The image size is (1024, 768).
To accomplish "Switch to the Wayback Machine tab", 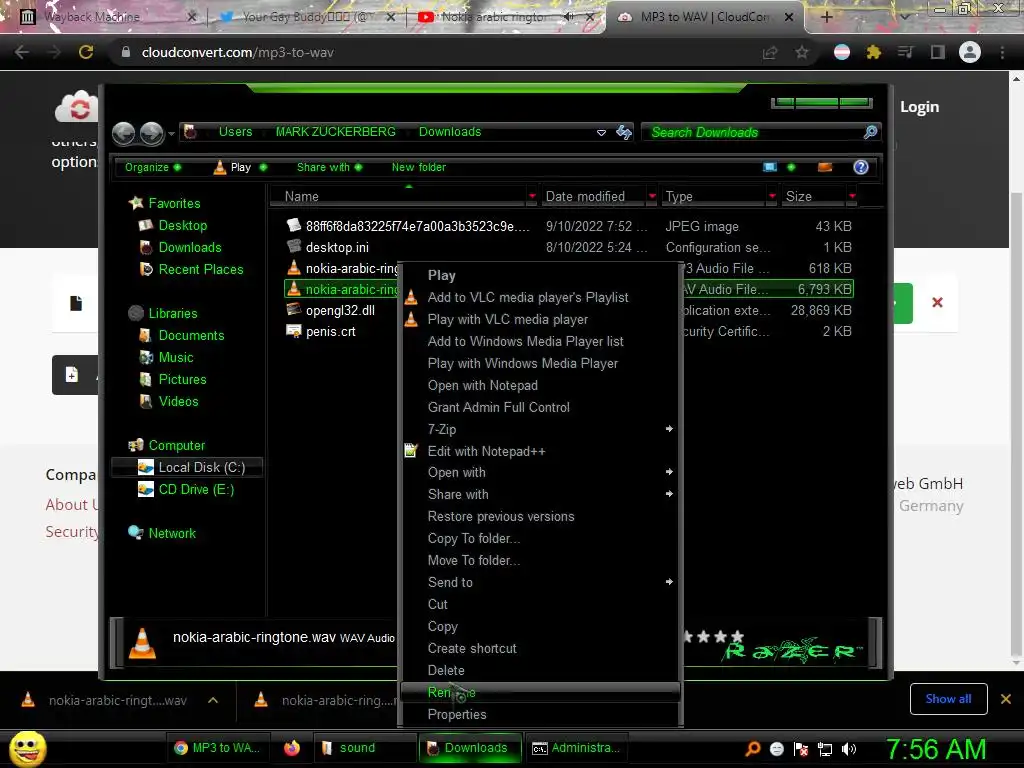I will point(108,17).
